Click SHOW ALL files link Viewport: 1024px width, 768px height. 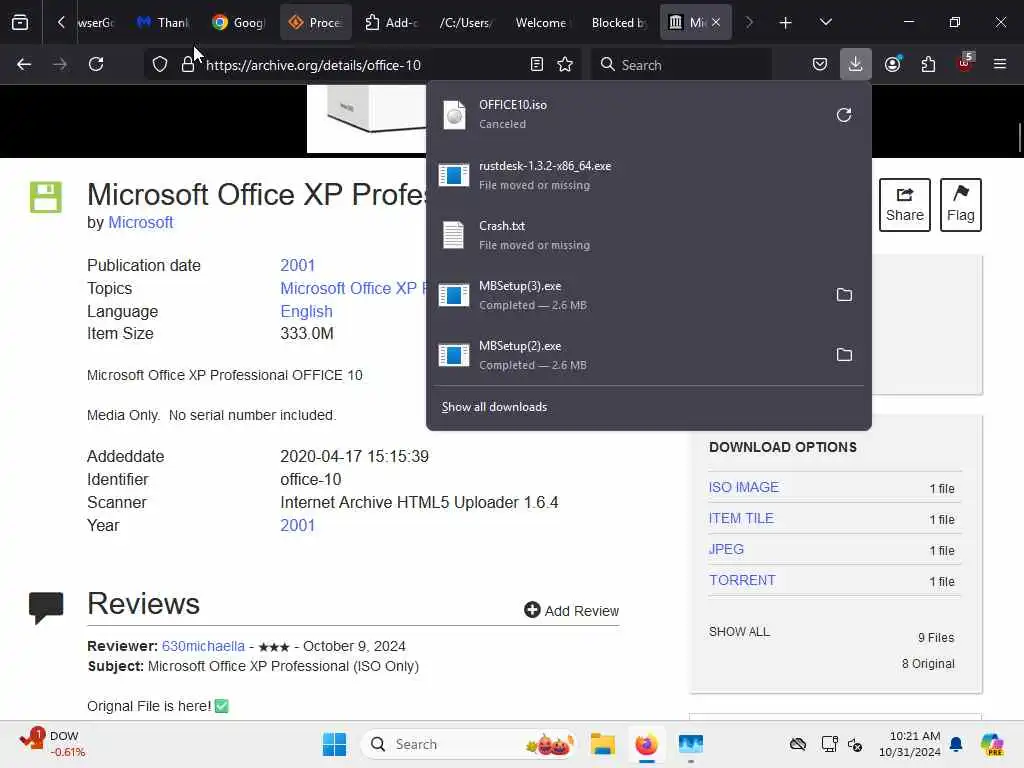coord(739,632)
